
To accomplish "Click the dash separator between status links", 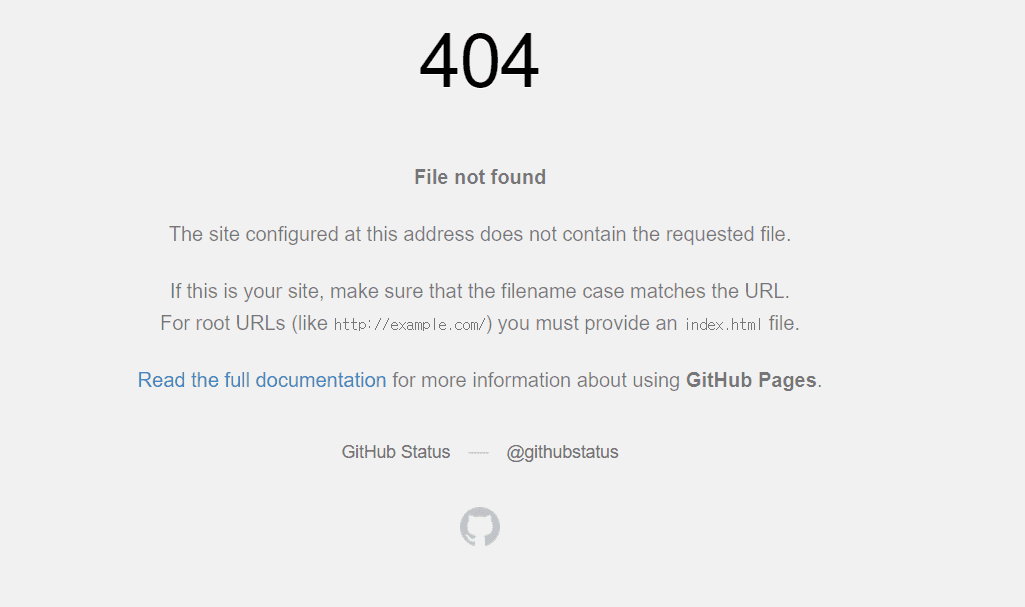I will [479, 452].
